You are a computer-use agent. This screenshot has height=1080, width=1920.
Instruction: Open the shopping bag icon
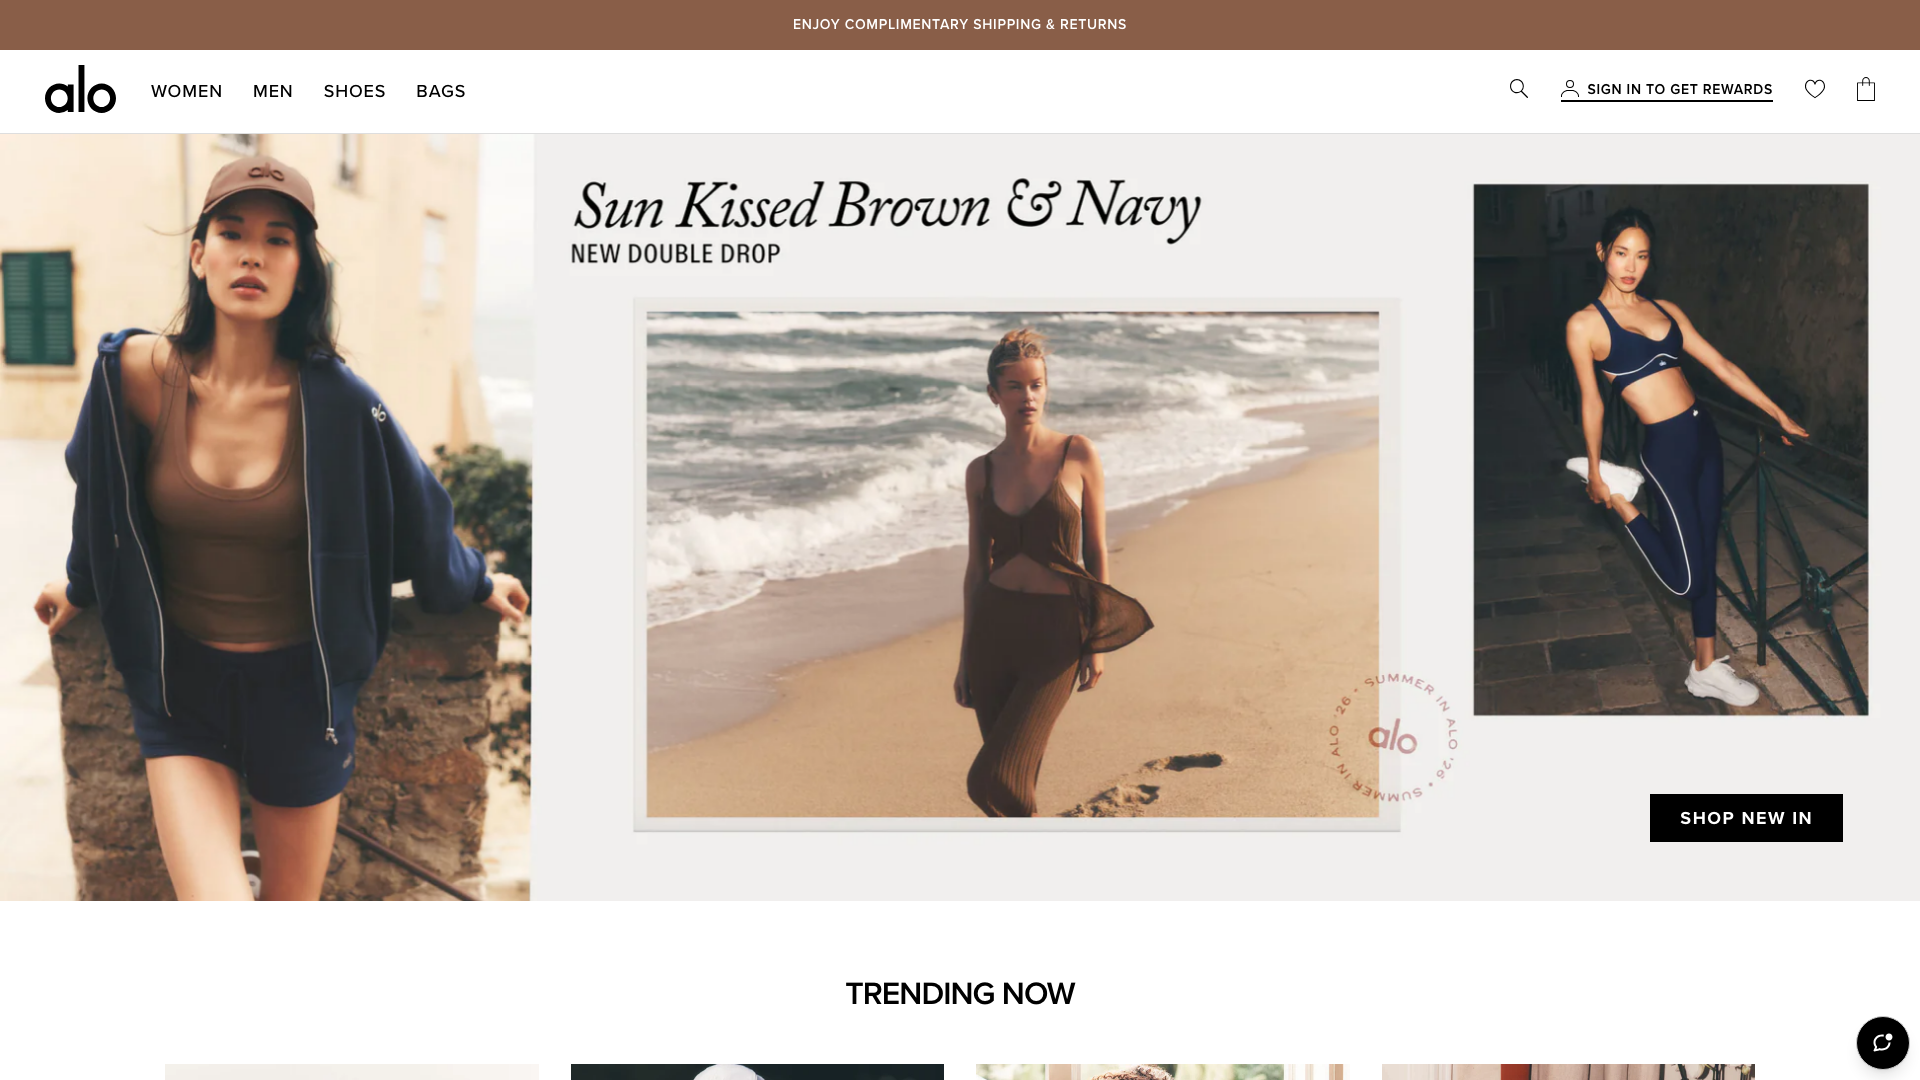pos(1866,89)
